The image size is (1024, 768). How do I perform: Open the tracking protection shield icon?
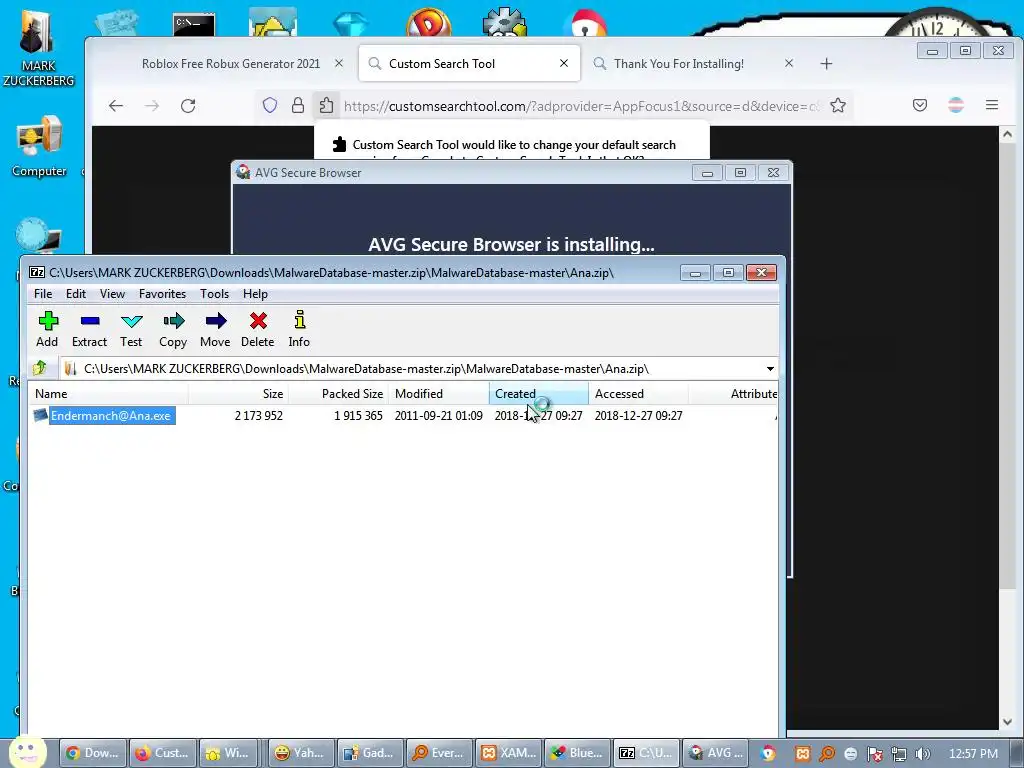pyautogui.click(x=270, y=105)
